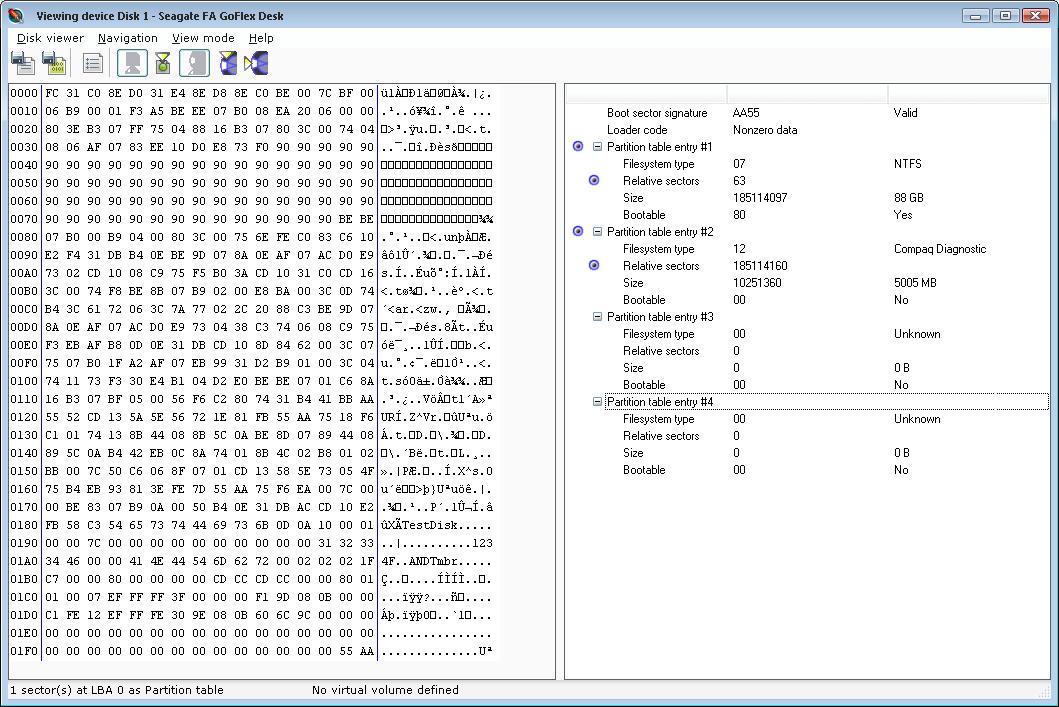Viewport: 1059px width, 707px height.
Task: Click the NTFS filesystem description
Action: (908, 163)
